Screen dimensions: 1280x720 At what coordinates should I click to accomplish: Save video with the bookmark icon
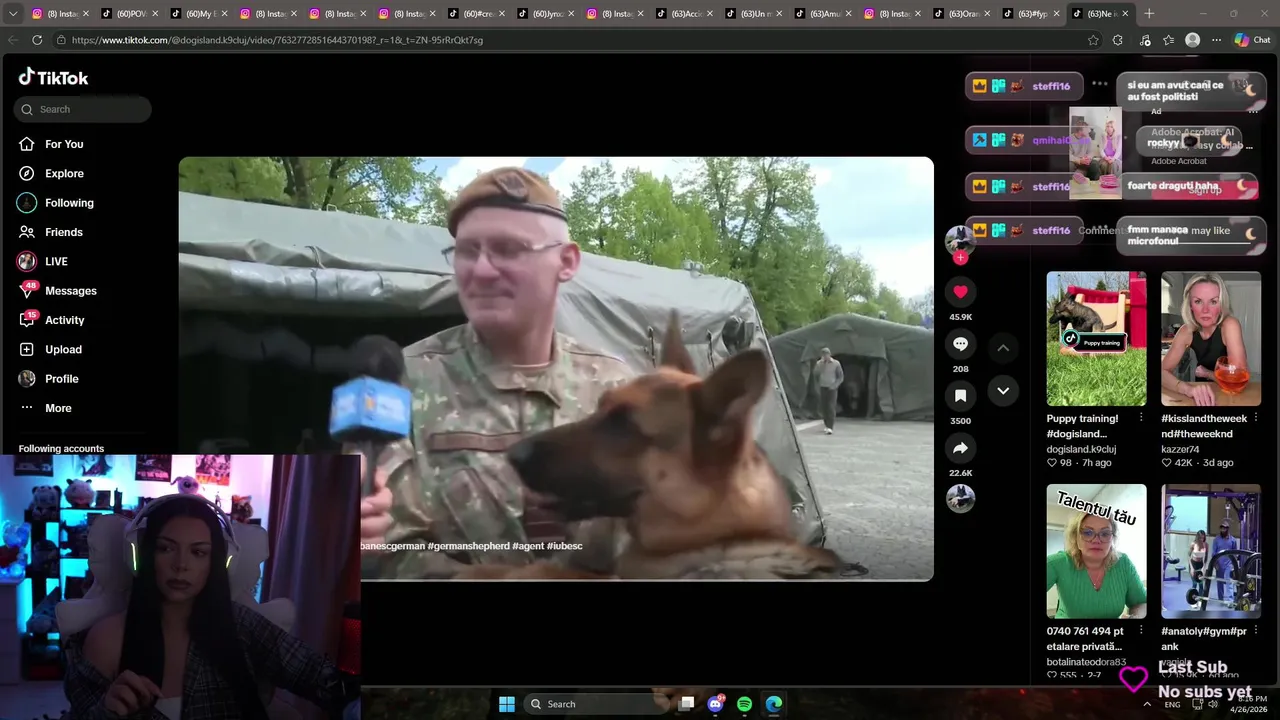click(x=960, y=396)
